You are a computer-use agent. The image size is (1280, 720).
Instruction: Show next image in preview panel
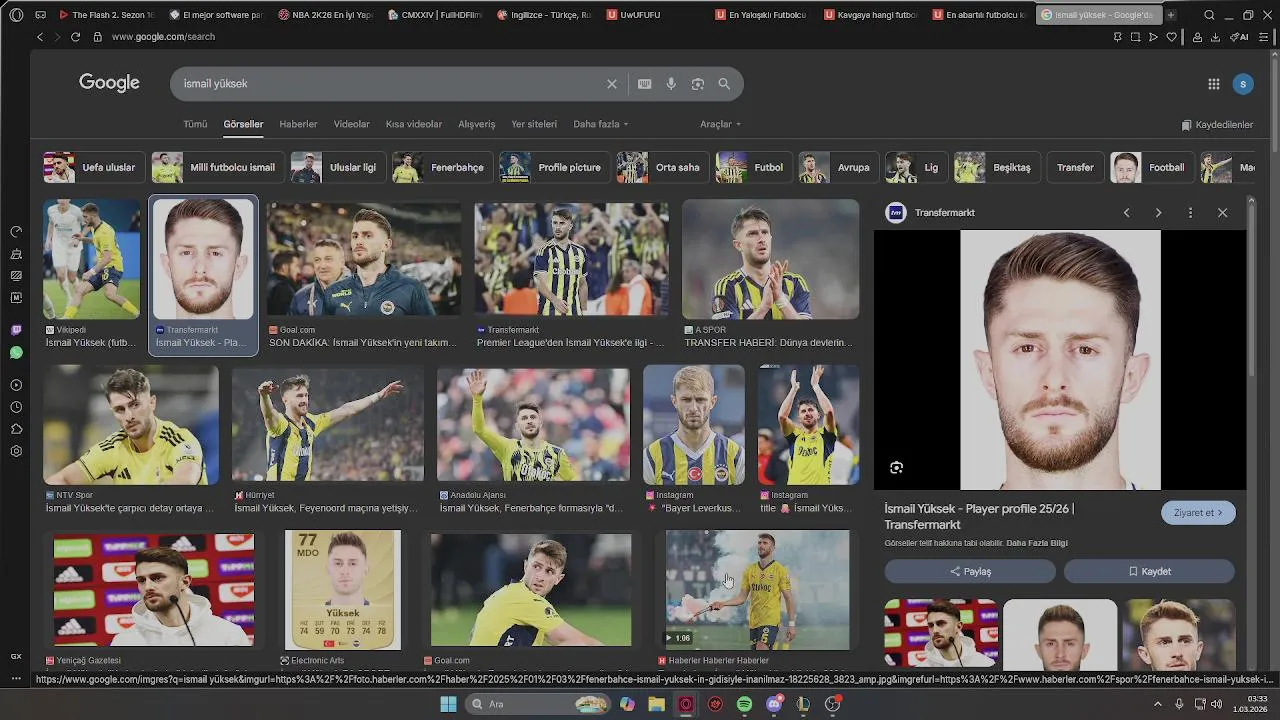[x=1158, y=213]
